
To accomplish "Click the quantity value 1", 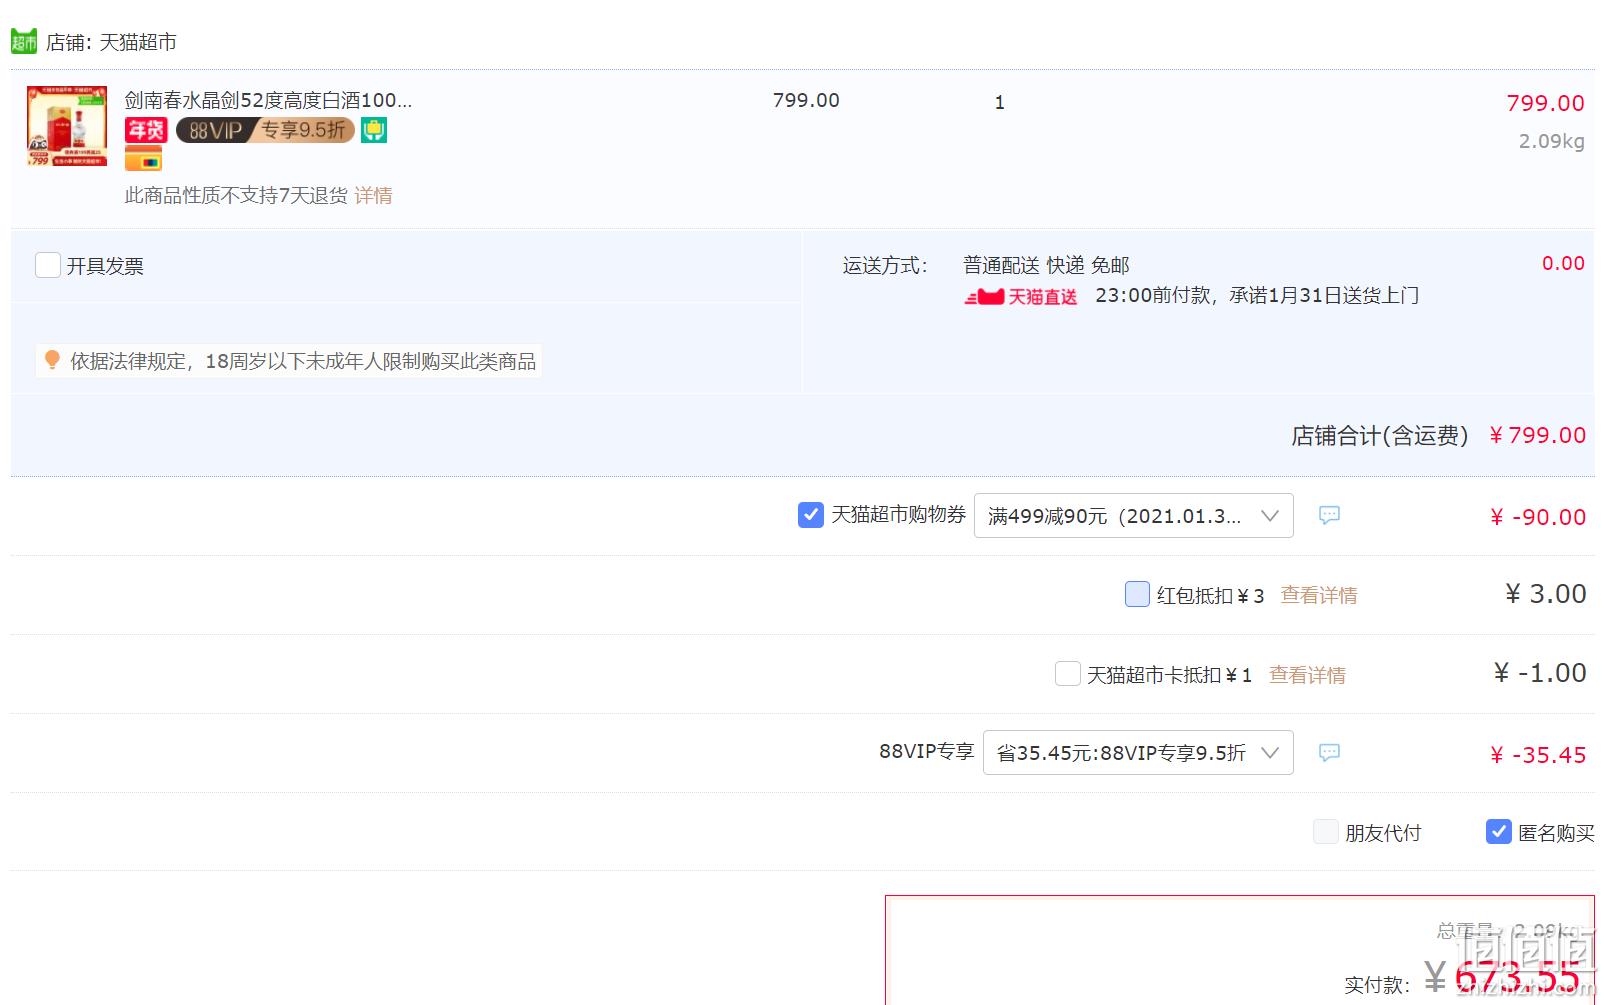I will [999, 102].
